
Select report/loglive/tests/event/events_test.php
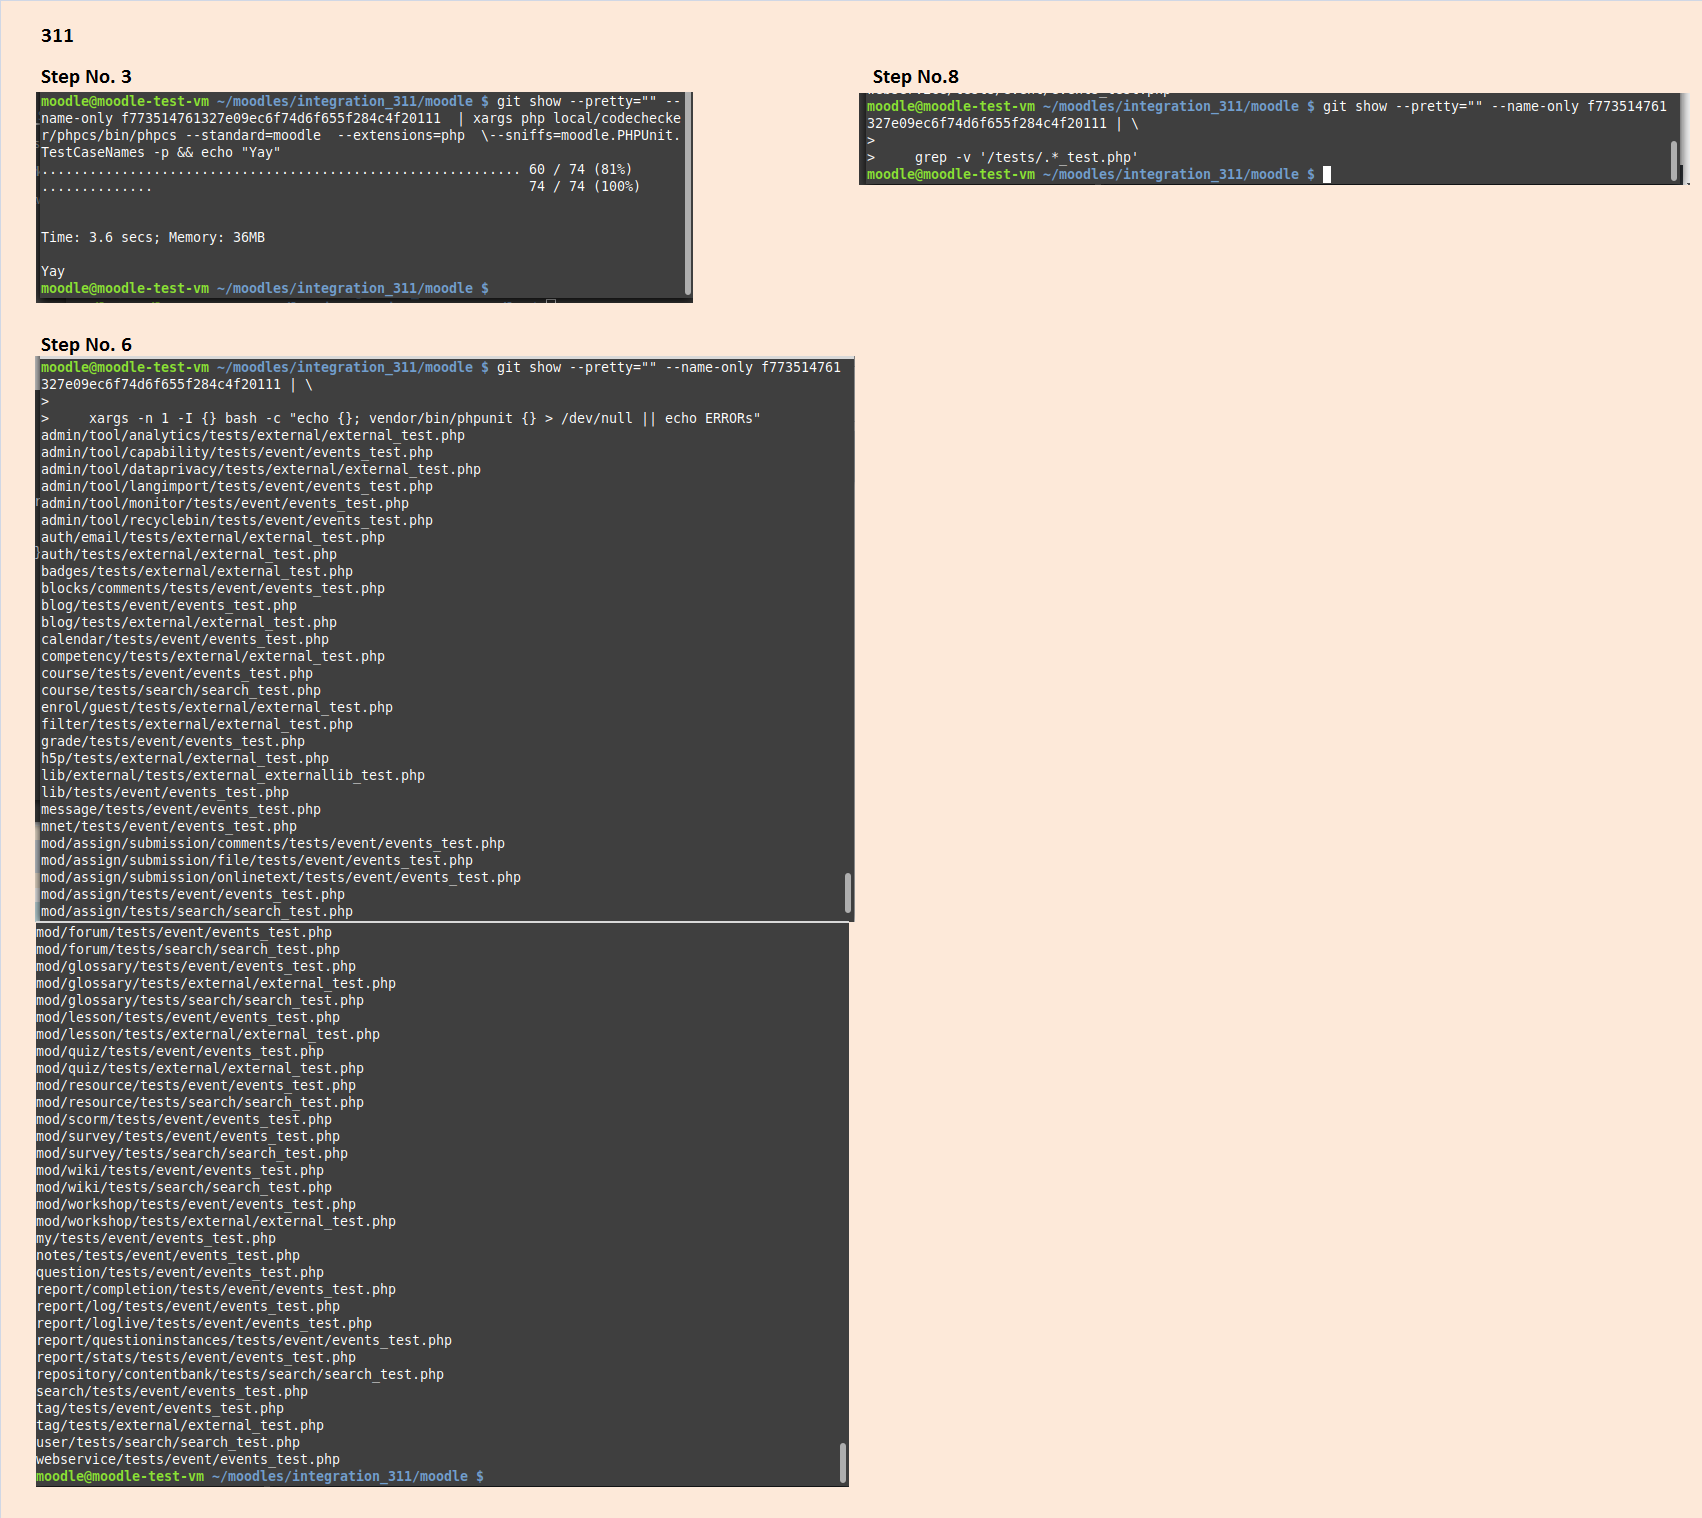(204, 1324)
